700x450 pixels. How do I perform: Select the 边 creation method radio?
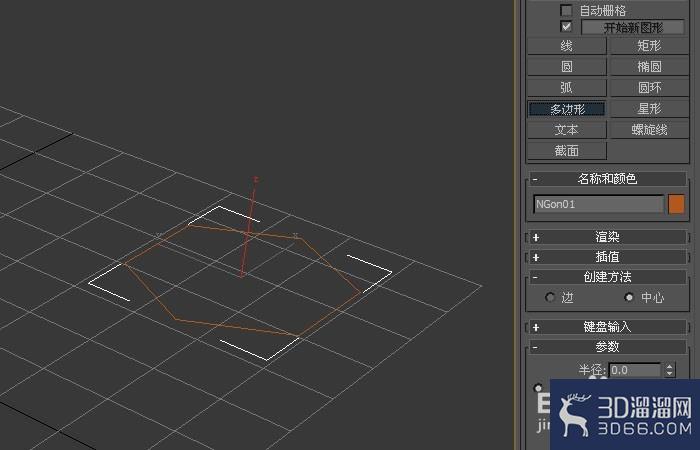point(550,297)
